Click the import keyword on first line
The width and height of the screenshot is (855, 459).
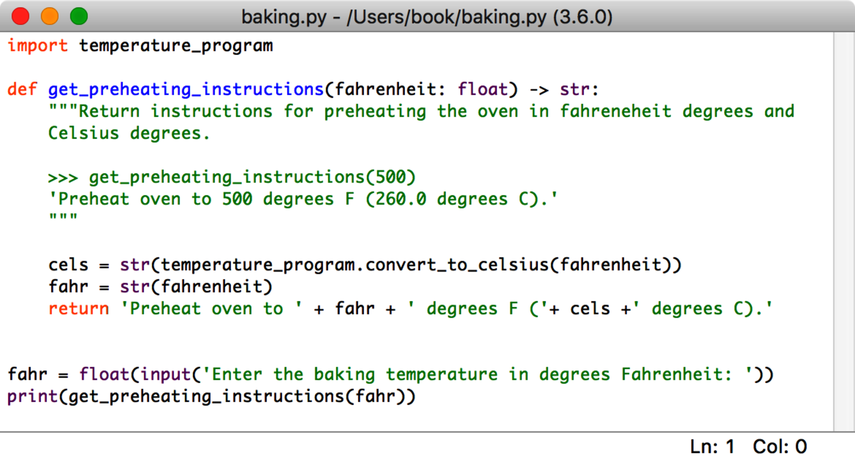pyautogui.click(x=37, y=45)
